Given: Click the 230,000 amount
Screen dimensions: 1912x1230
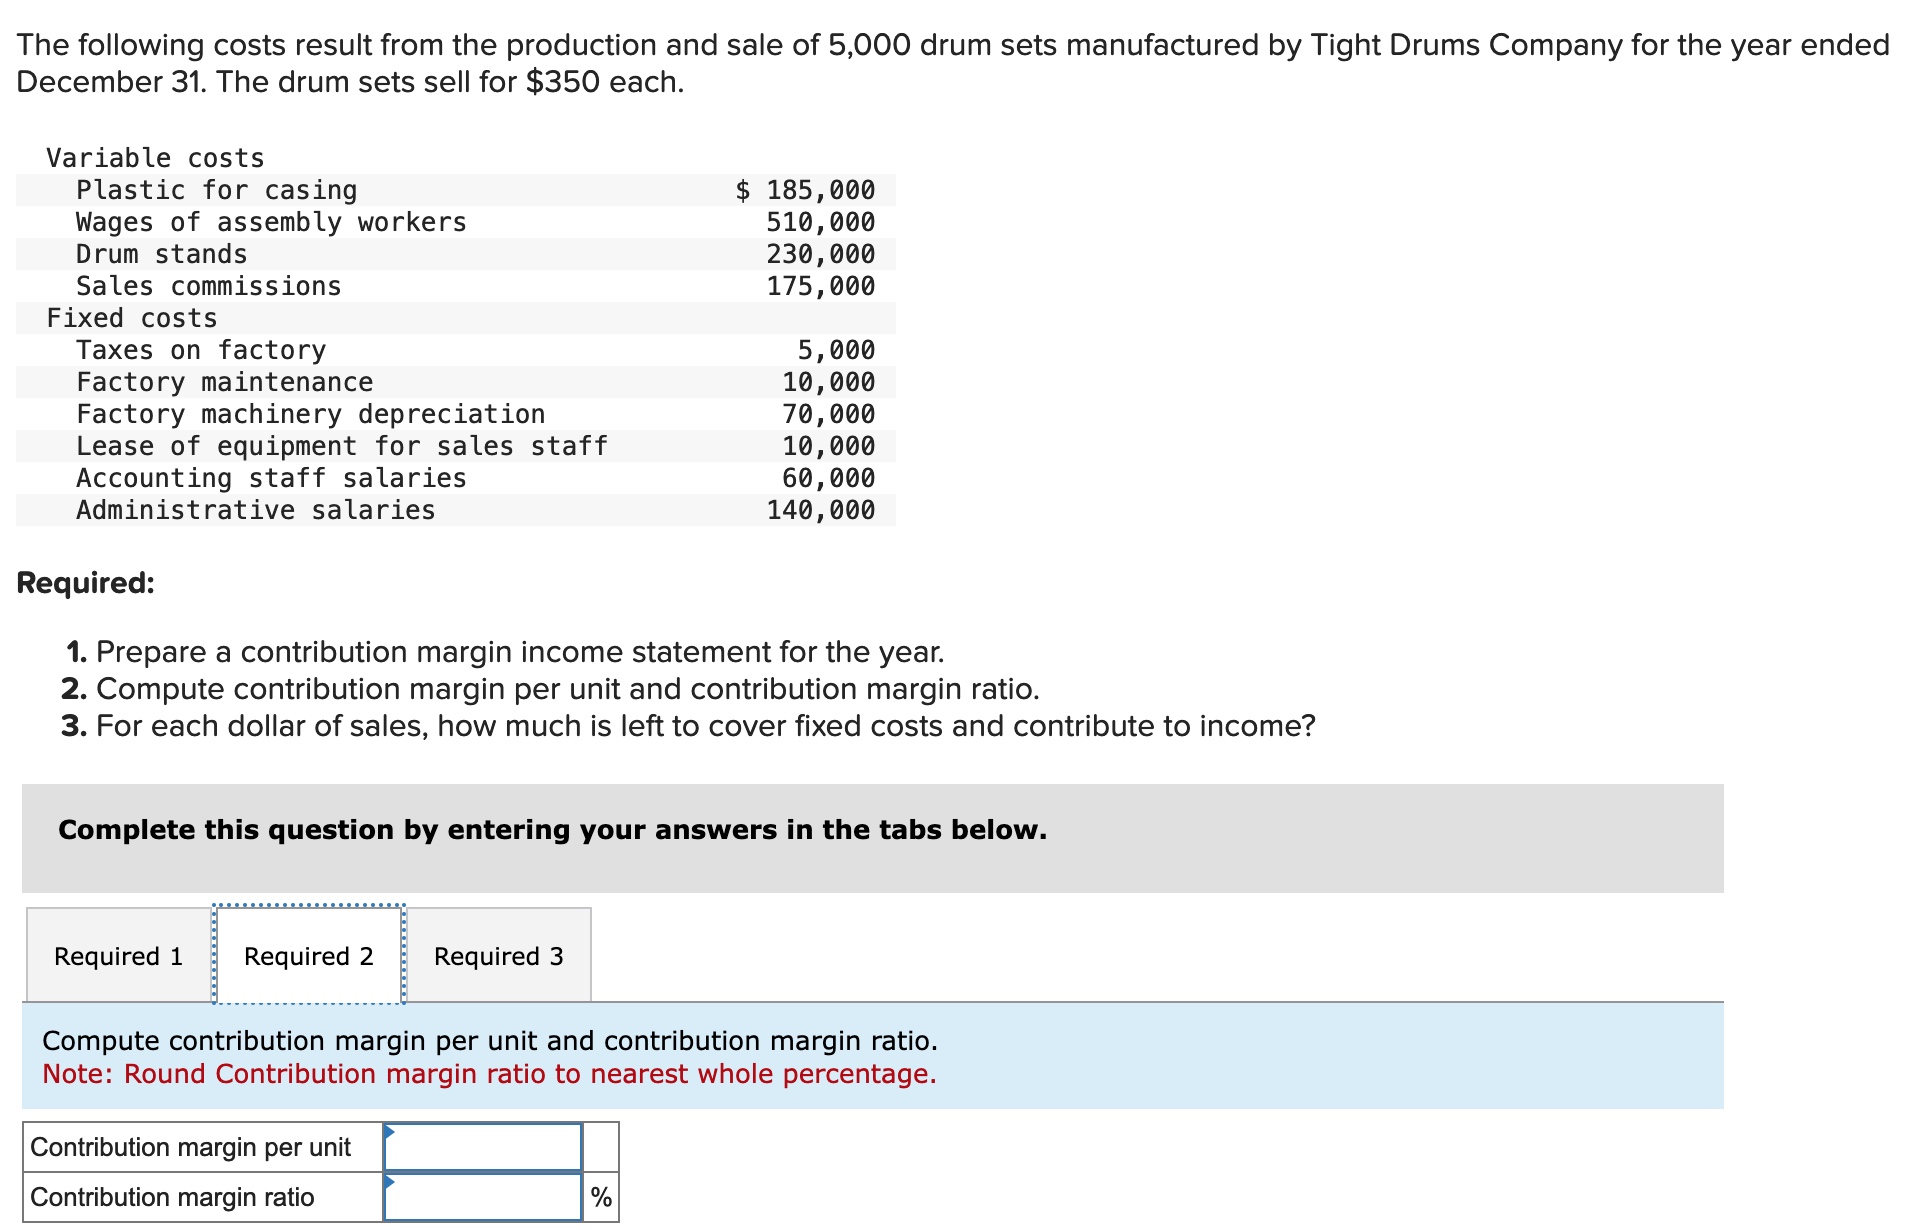Looking at the screenshot, I should pos(821,254).
